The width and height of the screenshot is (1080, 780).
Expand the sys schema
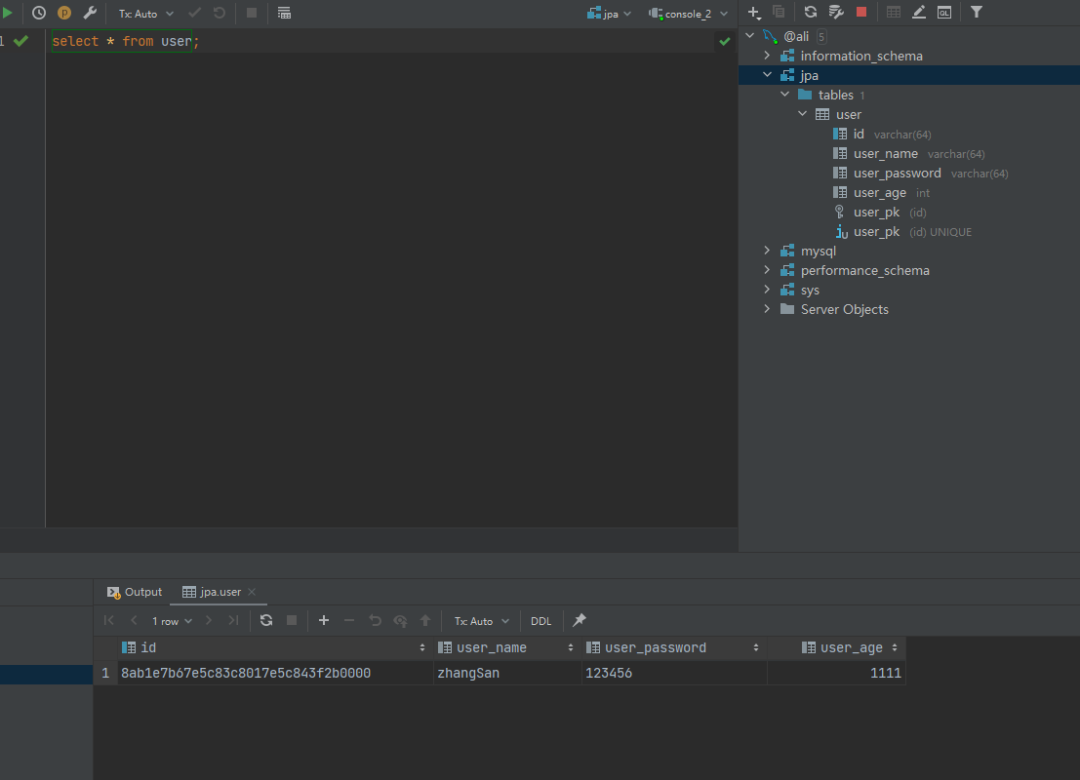[x=767, y=289]
